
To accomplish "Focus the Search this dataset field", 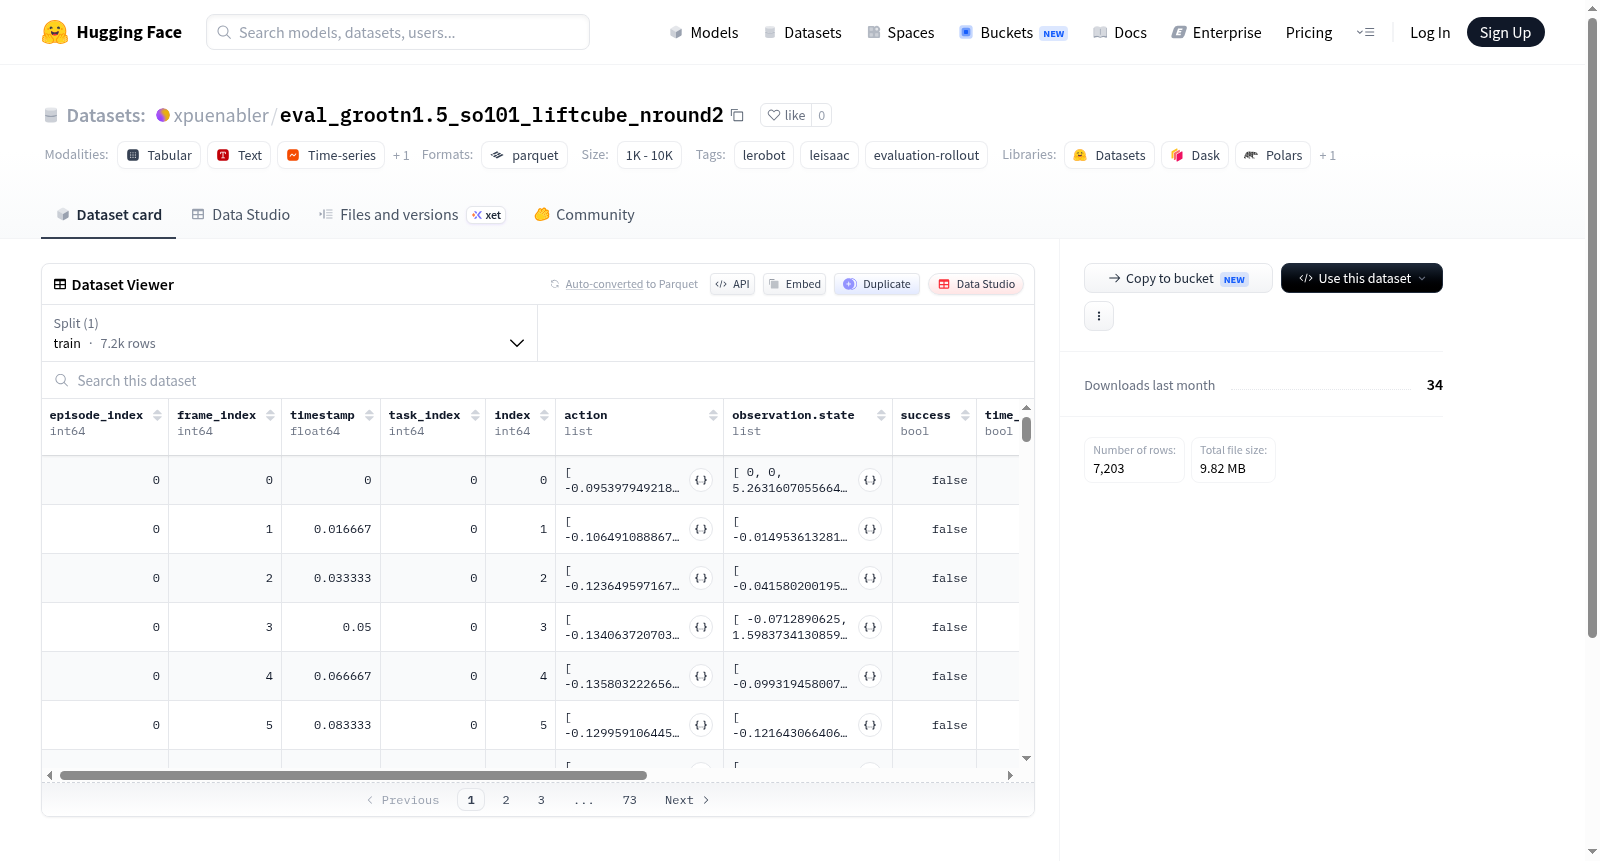I will click(538, 380).
